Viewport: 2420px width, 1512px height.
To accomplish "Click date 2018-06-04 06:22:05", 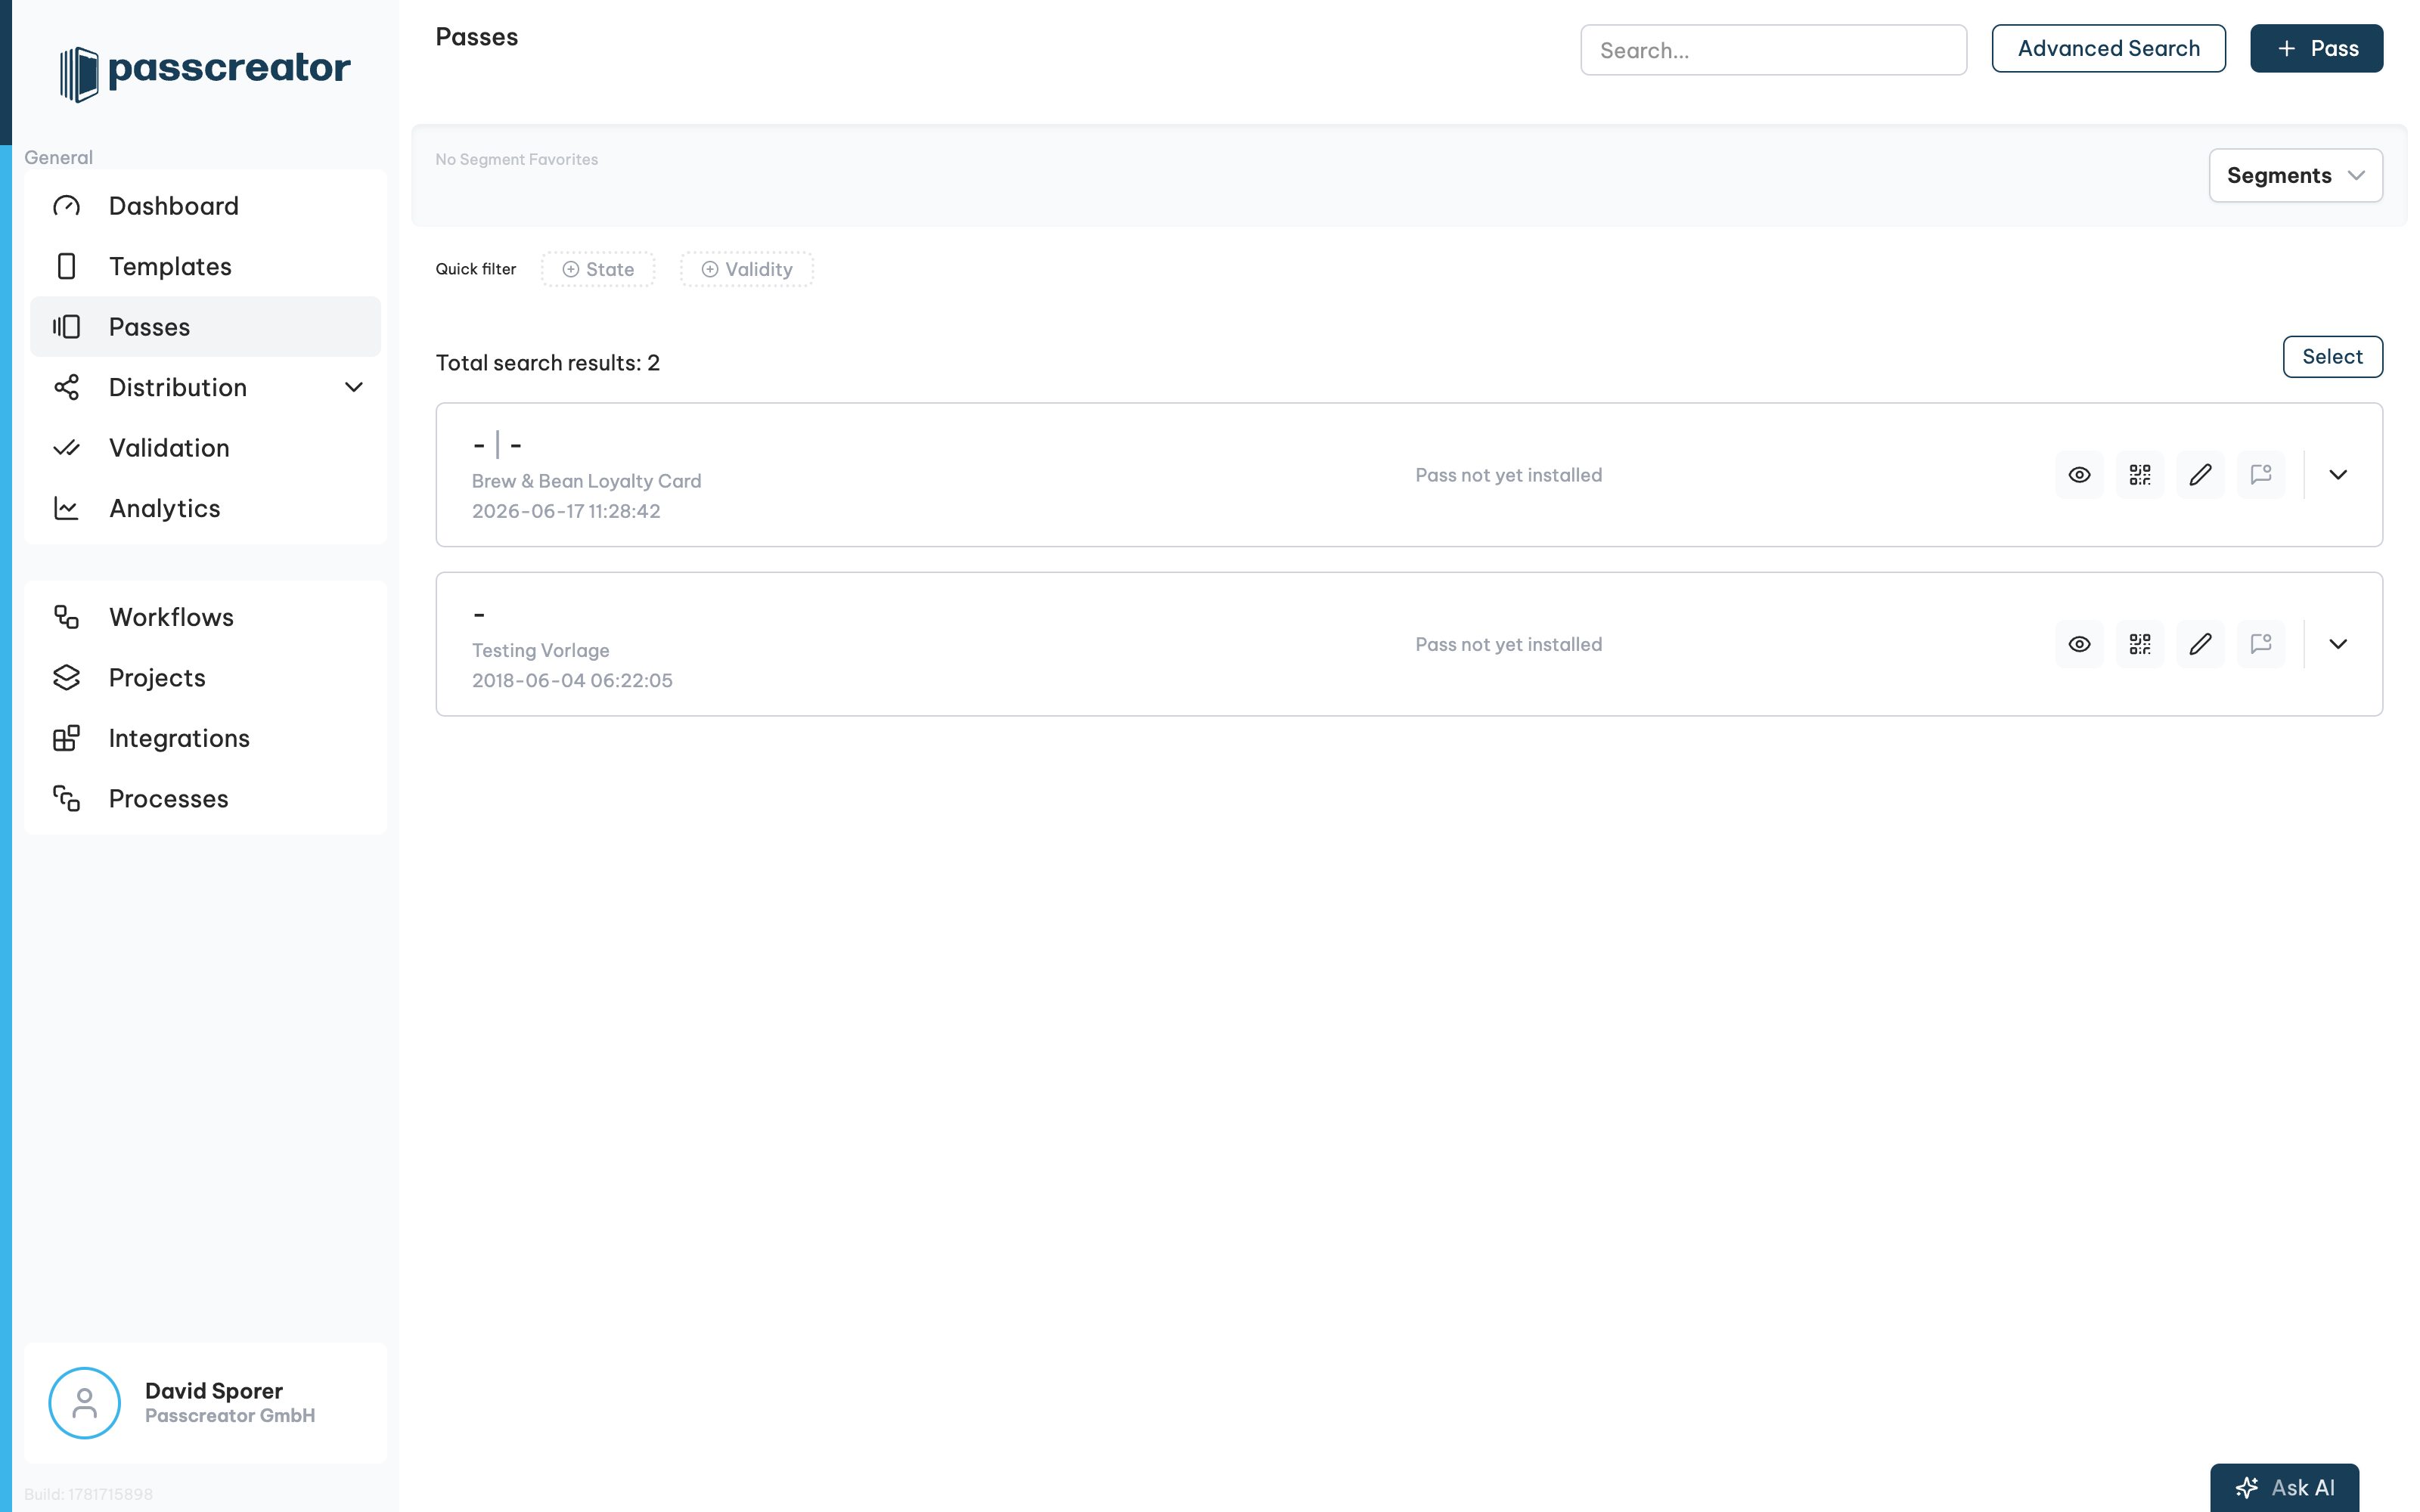I will [572, 680].
